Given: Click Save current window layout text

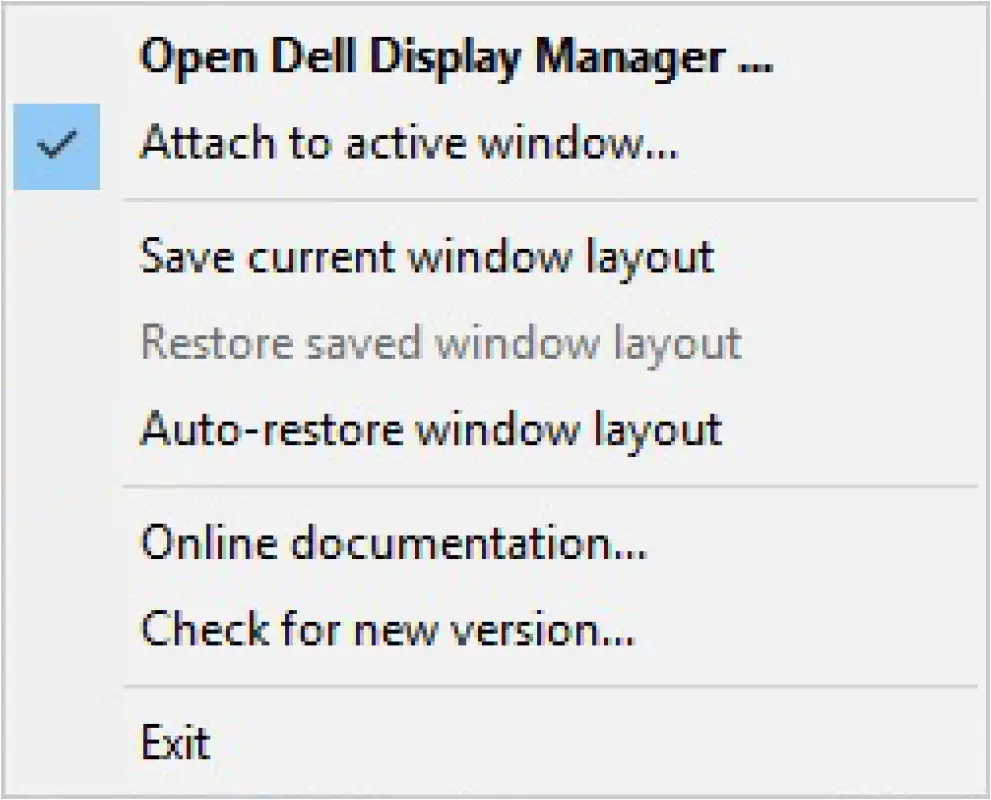Looking at the screenshot, I should tap(430, 257).
